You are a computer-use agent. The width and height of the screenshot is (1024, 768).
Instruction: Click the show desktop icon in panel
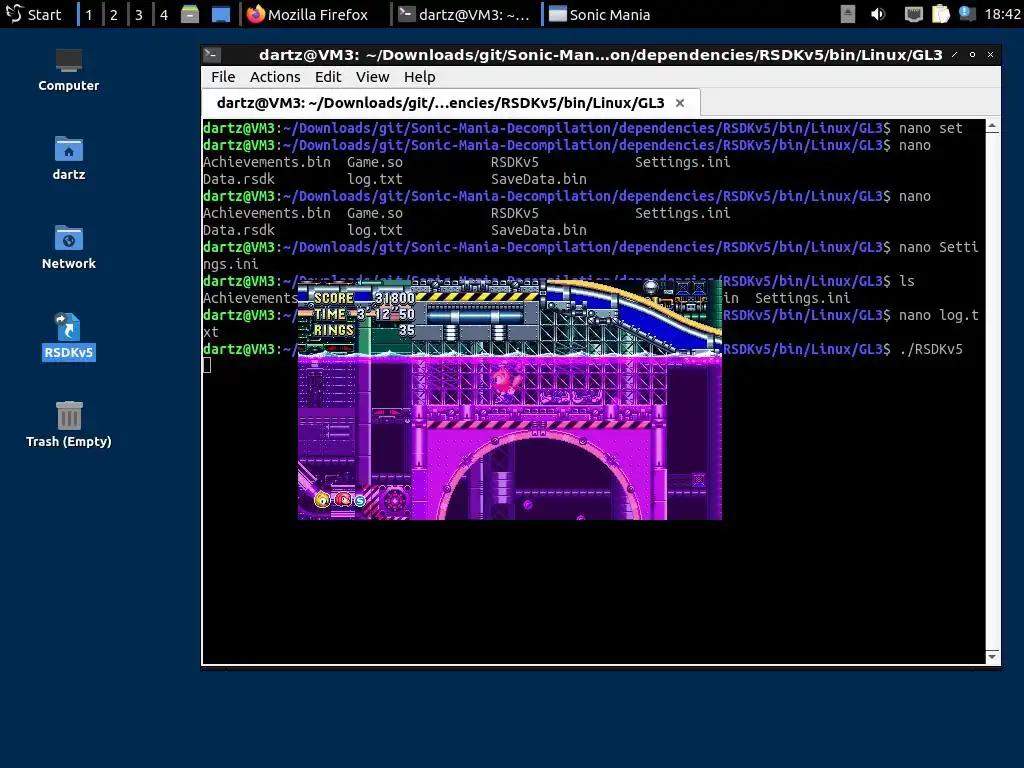point(221,14)
